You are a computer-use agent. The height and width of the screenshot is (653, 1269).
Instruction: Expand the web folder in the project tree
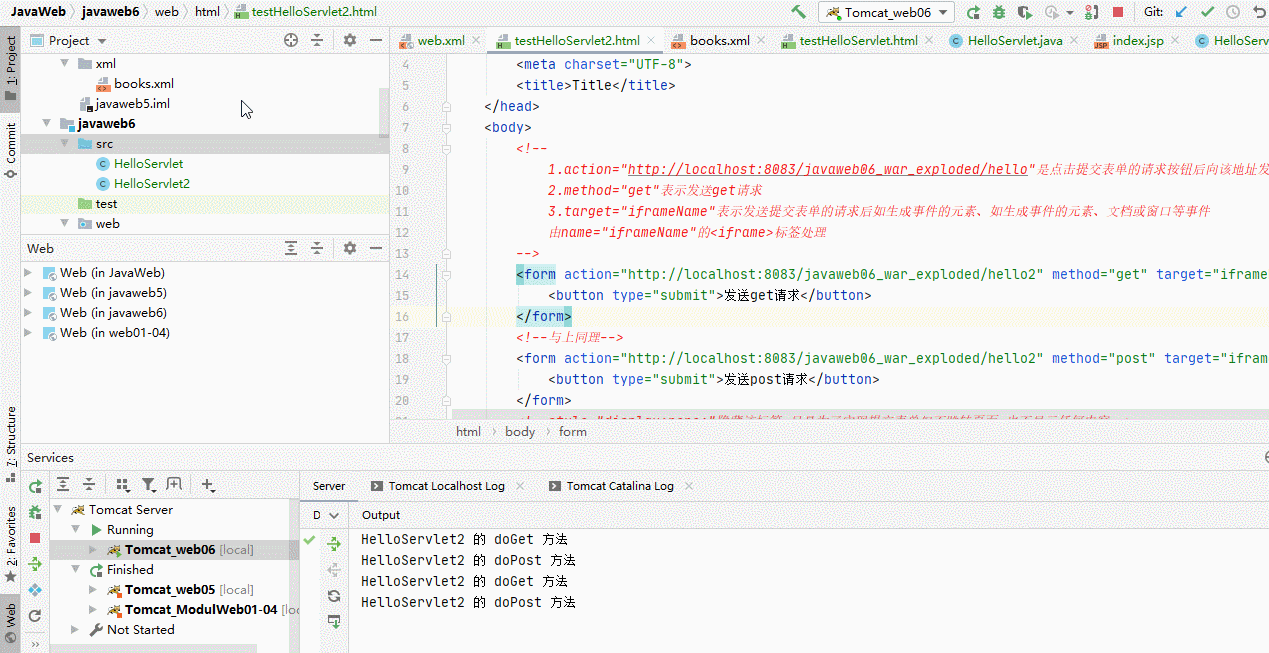point(65,224)
